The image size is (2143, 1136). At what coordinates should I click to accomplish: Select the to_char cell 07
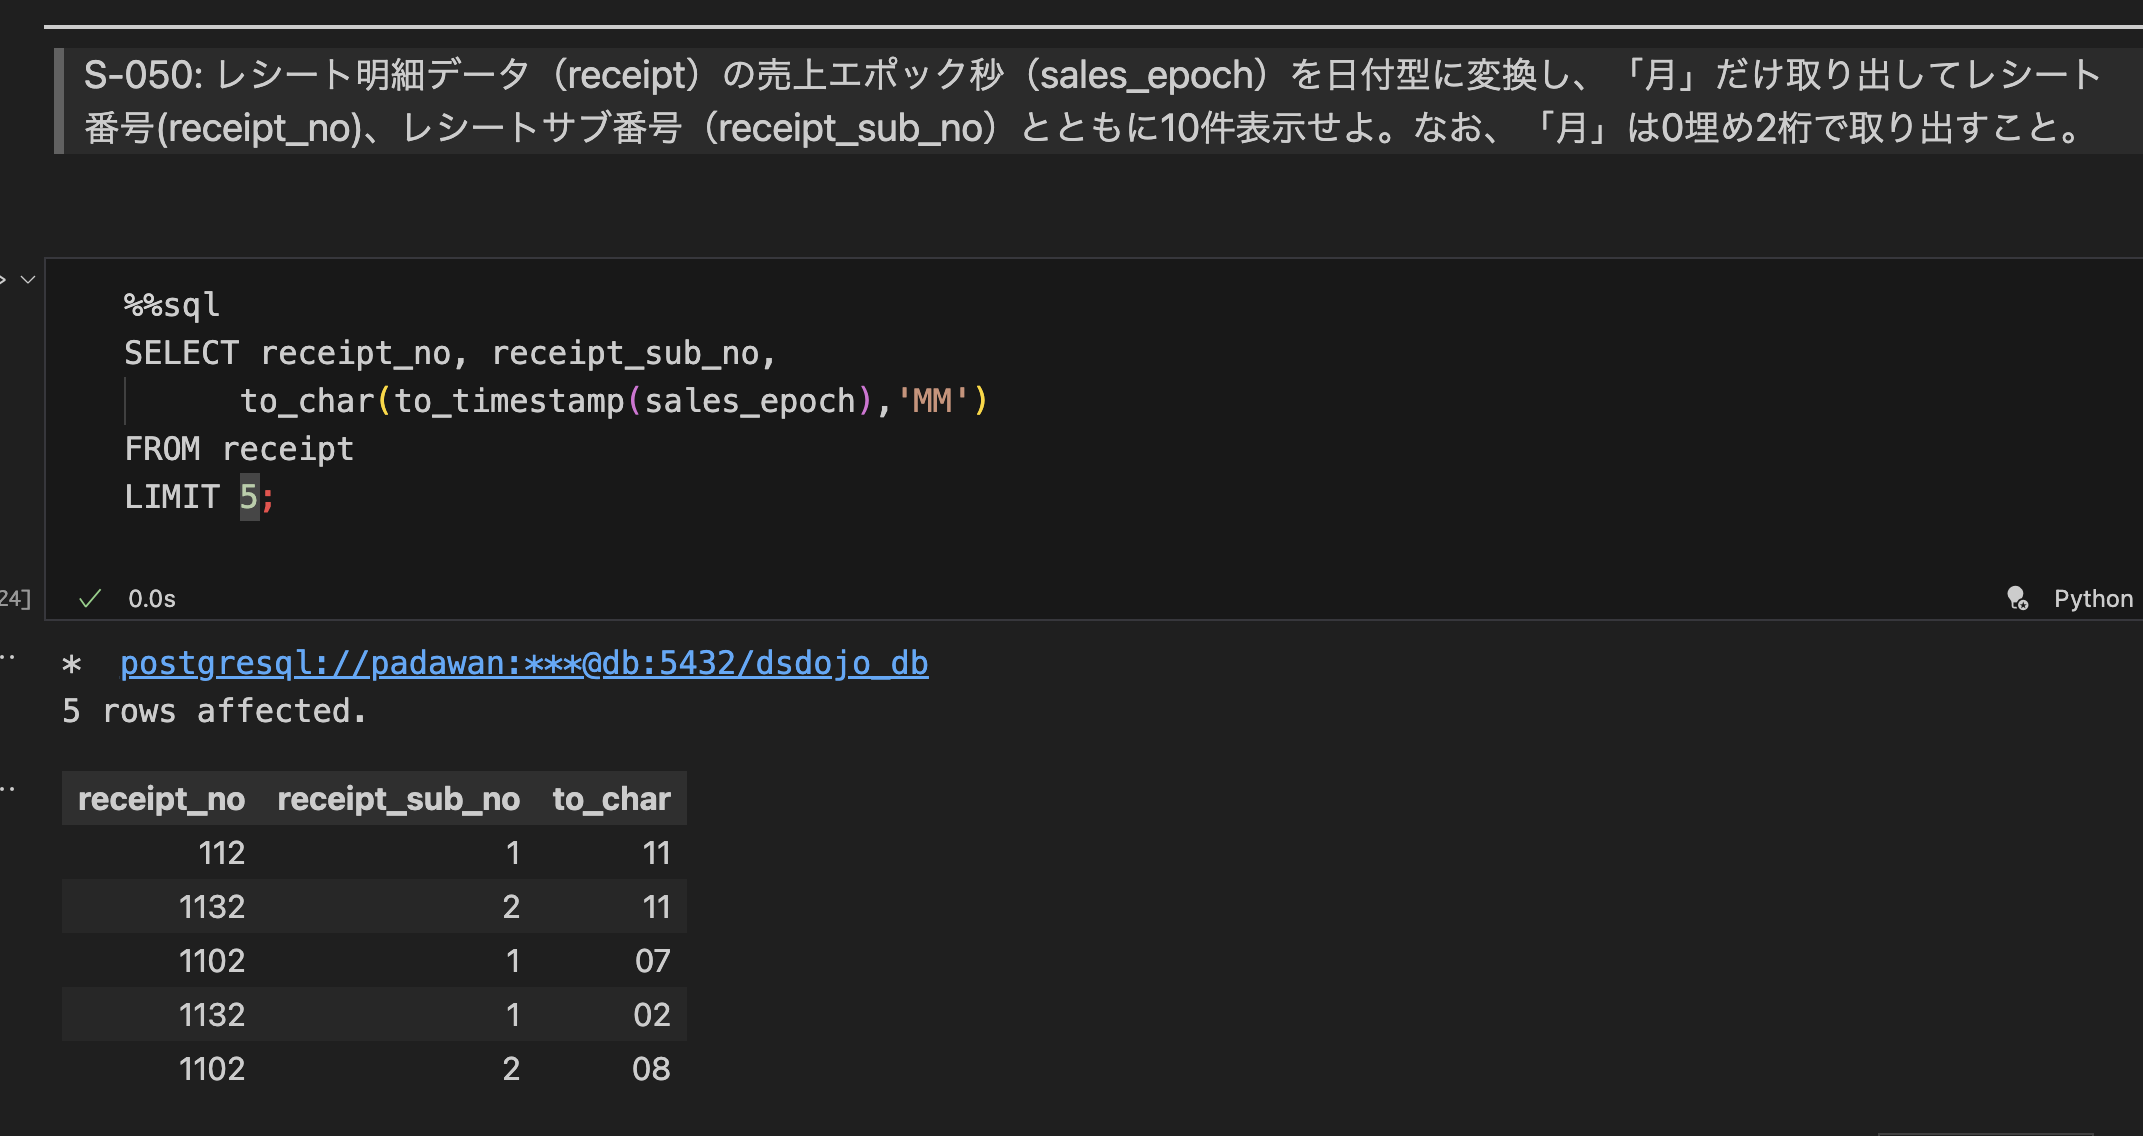click(x=652, y=960)
